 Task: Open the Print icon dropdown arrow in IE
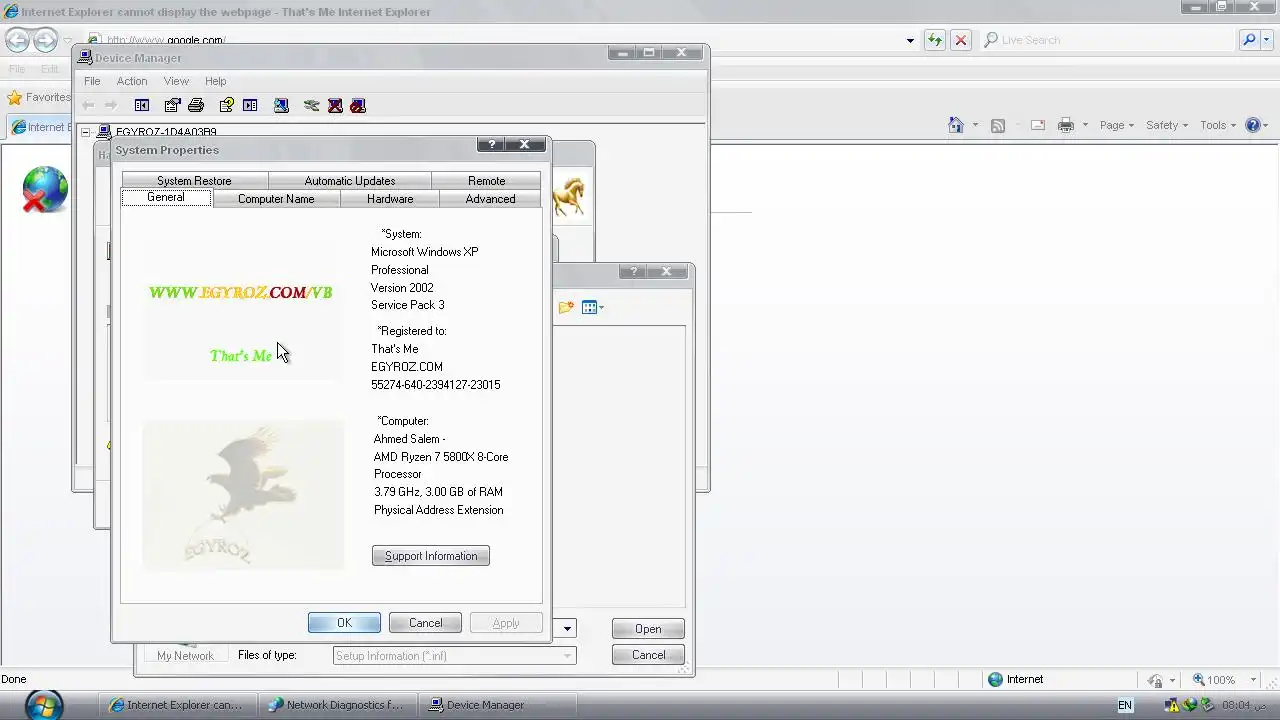[x=1084, y=126]
